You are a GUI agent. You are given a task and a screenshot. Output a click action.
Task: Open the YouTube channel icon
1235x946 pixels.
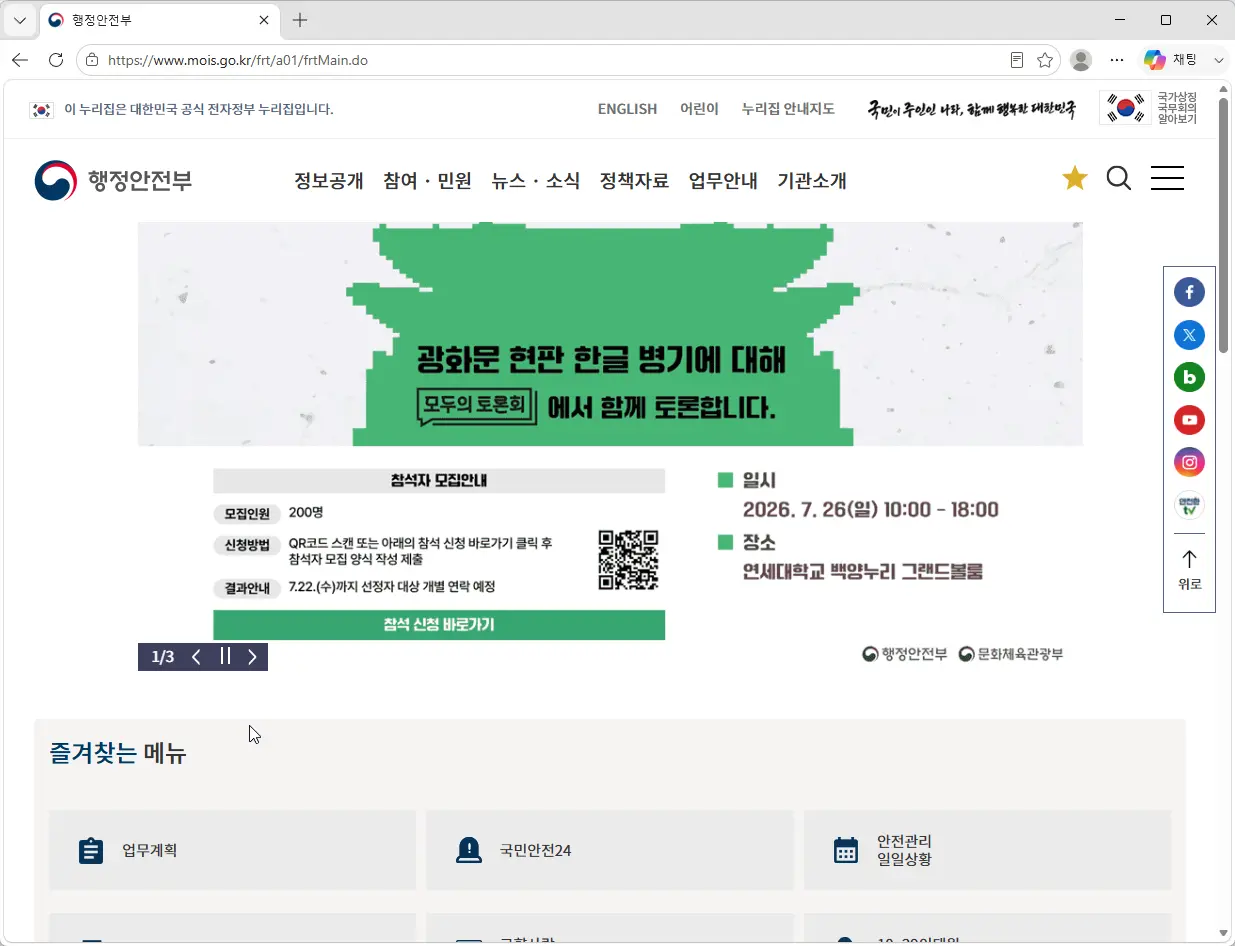1189,420
